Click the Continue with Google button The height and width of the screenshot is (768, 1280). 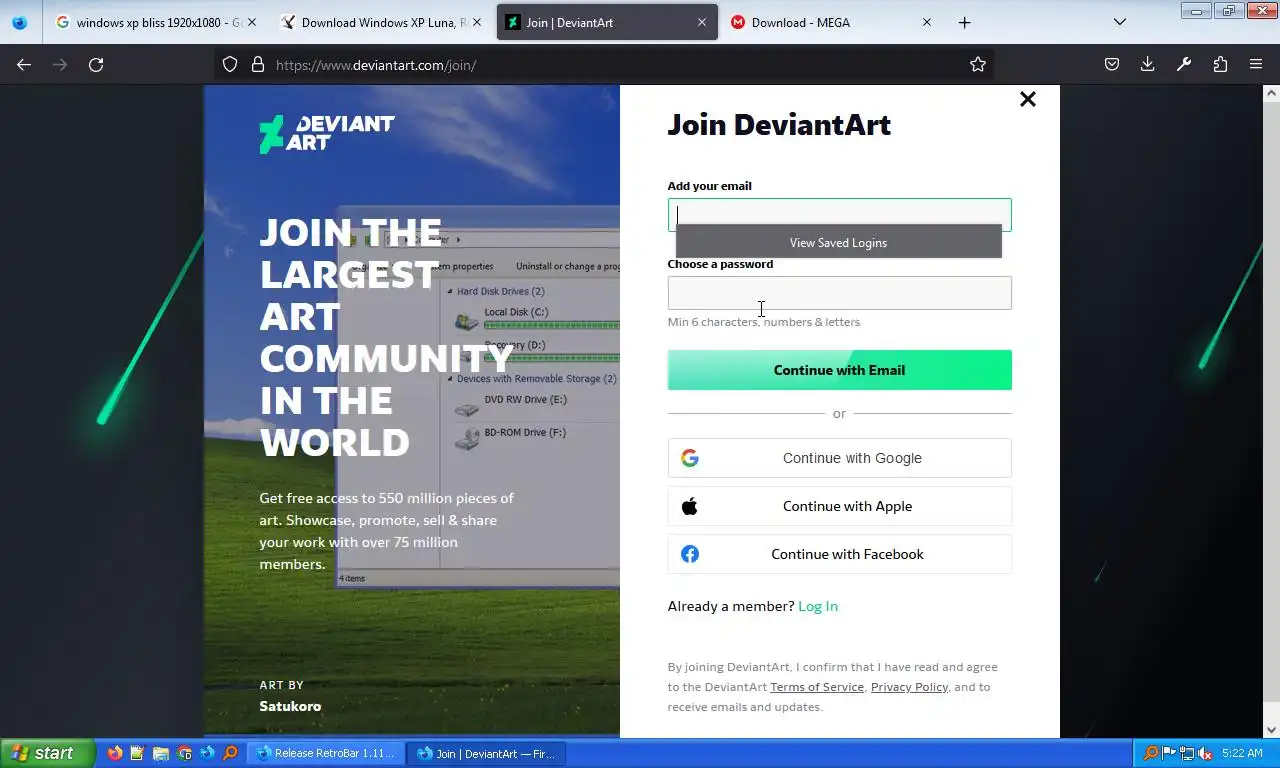[x=839, y=458]
